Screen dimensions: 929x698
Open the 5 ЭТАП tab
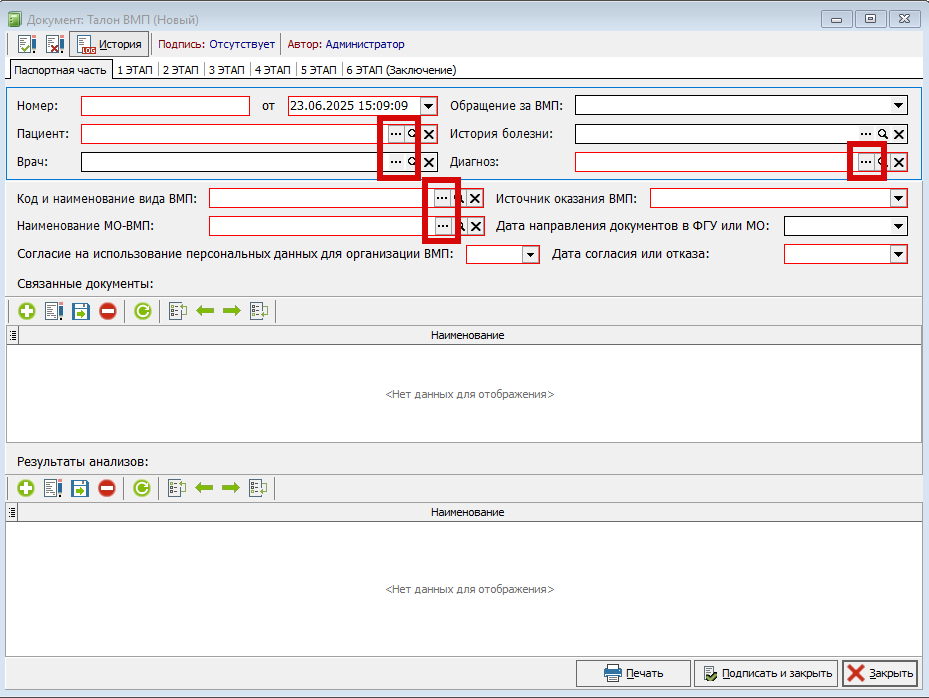(x=319, y=70)
